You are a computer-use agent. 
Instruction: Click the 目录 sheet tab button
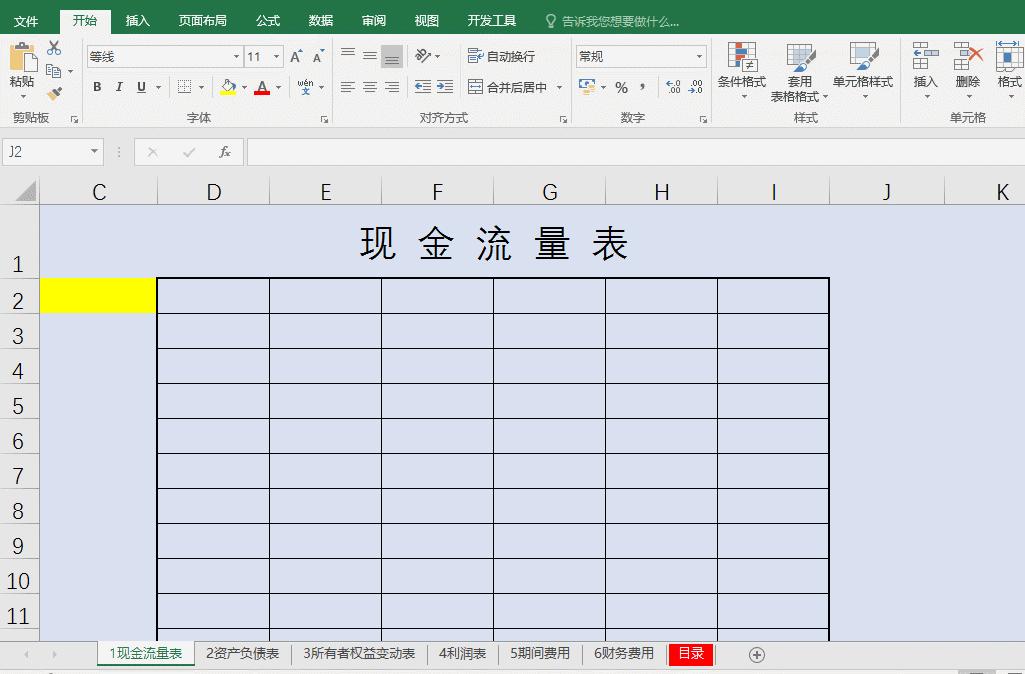pos(689,653)
